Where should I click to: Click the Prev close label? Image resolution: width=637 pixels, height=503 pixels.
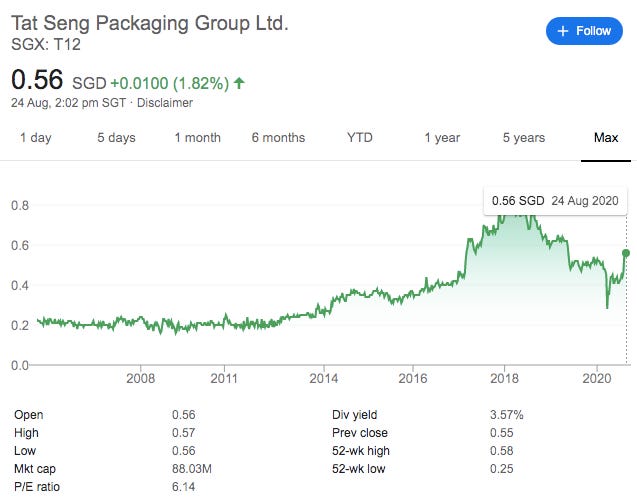[x=360, y=433]
